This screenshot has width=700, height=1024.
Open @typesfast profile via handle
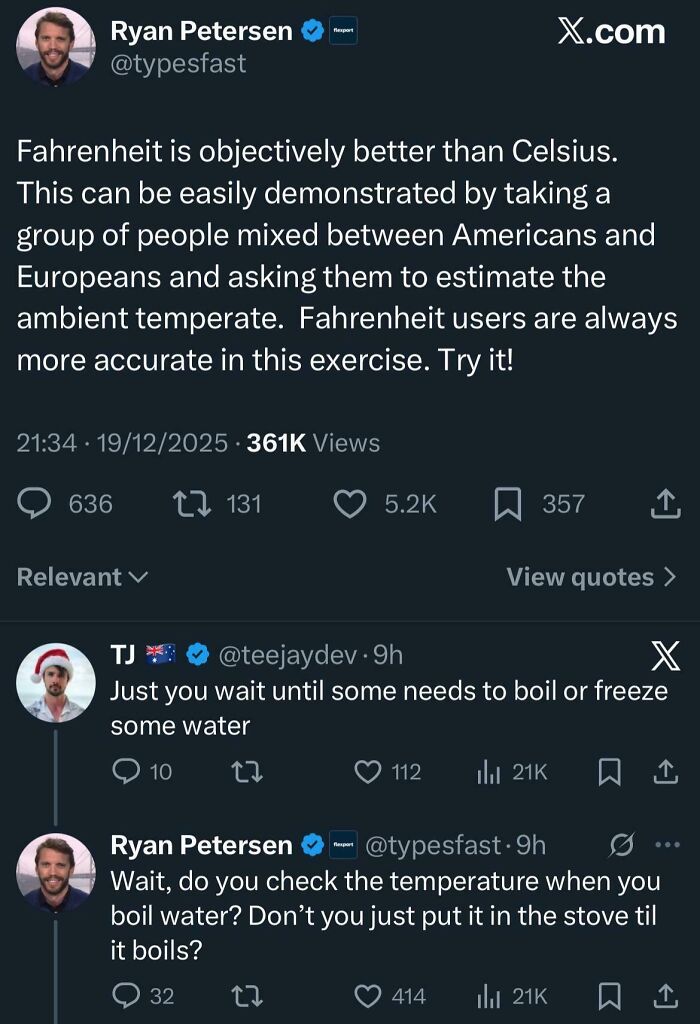pyautogui.click(x=173, y=61)
